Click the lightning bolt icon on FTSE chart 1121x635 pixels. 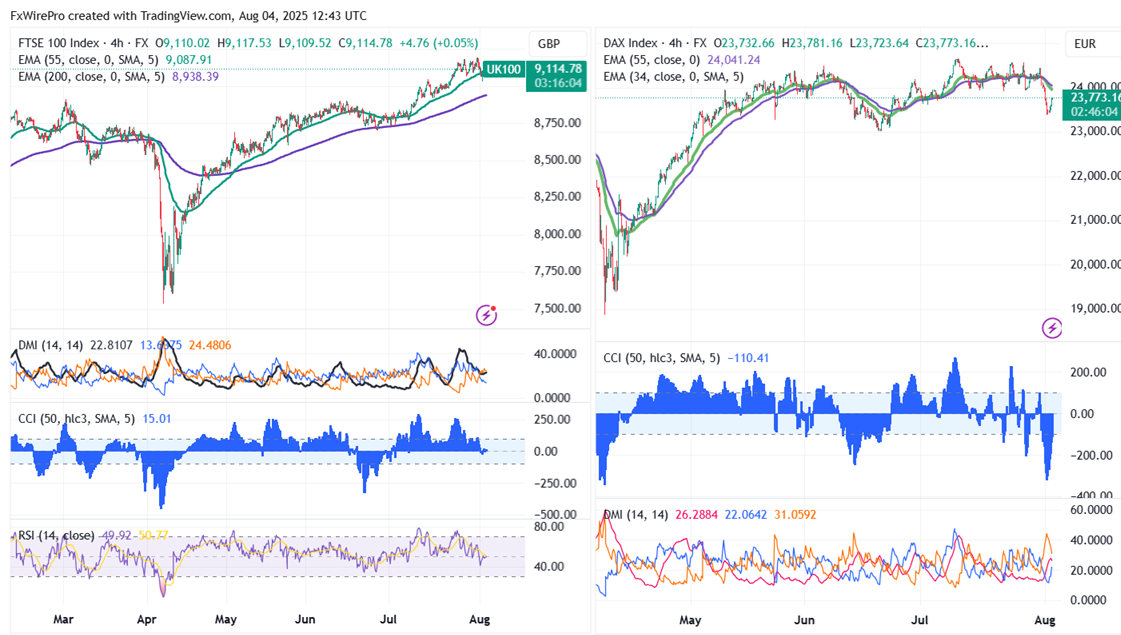[x=487, y=314]
